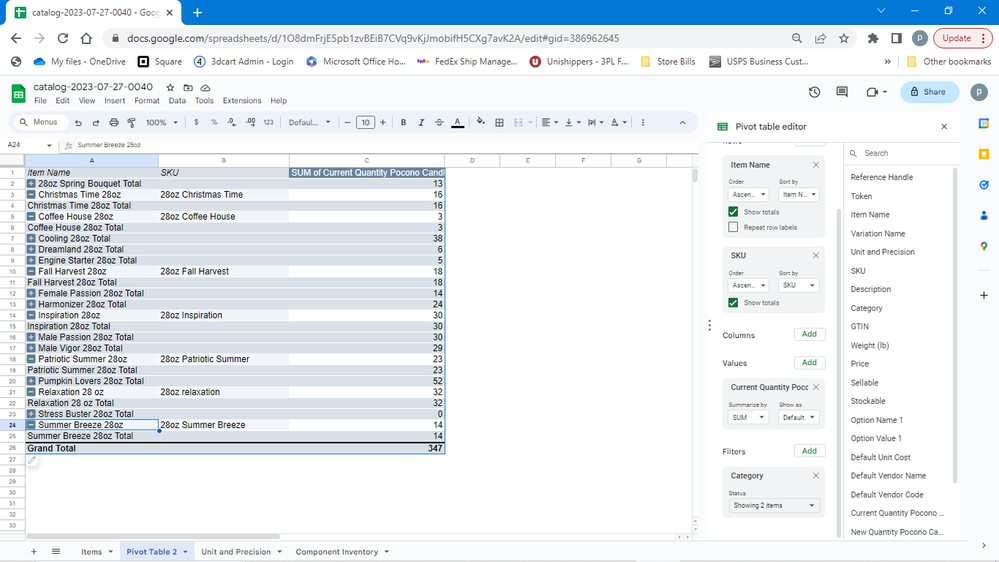
Task: Format as currency with dollar icon
Action: pyautogui.click(x=196, y=122)
